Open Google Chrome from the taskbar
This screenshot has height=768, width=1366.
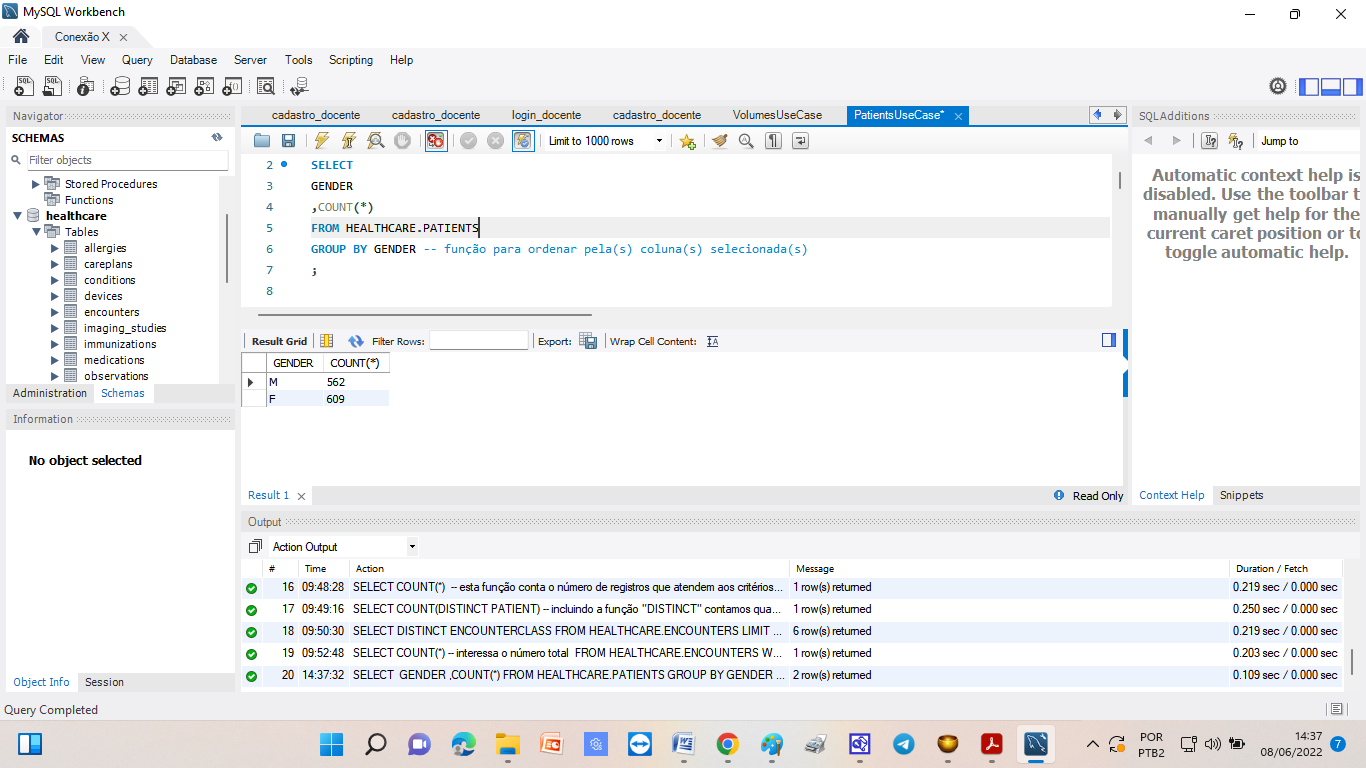tap(727, 744)
